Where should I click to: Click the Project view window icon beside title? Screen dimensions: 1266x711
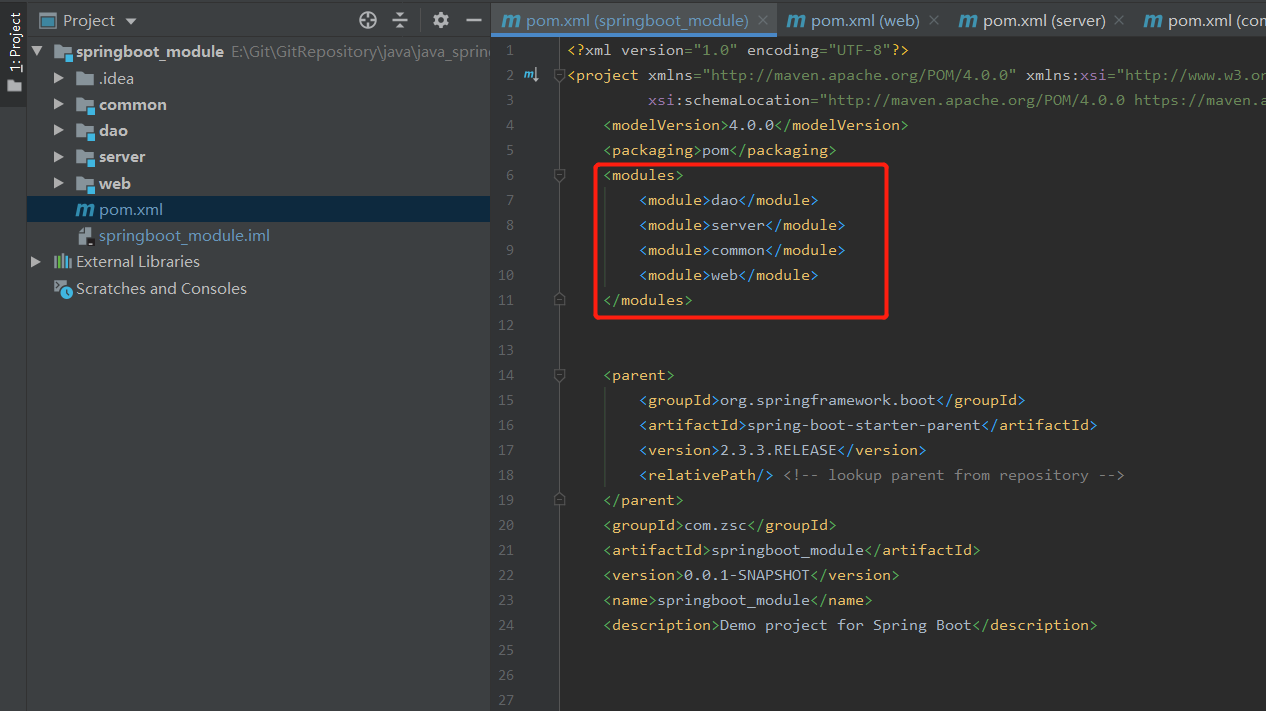click(x=47, y=20)
